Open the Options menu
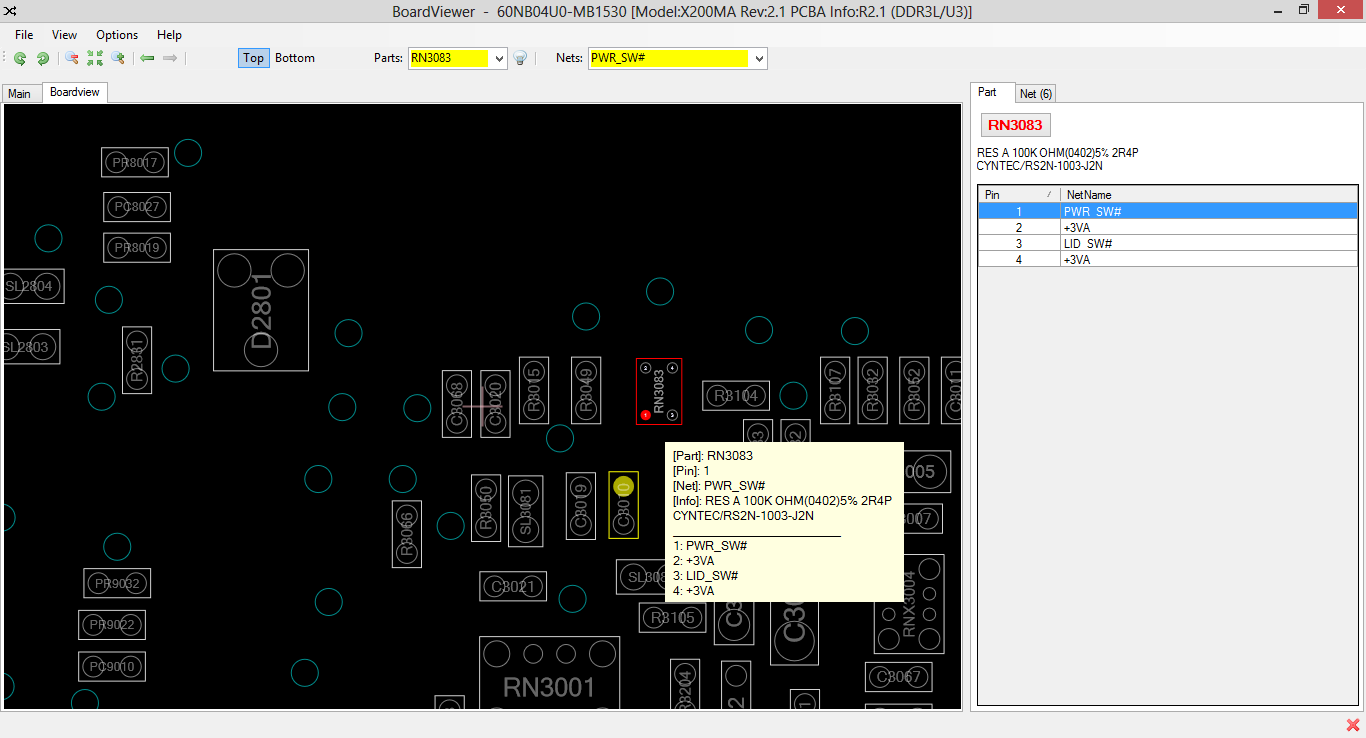Screen dimensions: 1366x738 (x=117, y=35)
